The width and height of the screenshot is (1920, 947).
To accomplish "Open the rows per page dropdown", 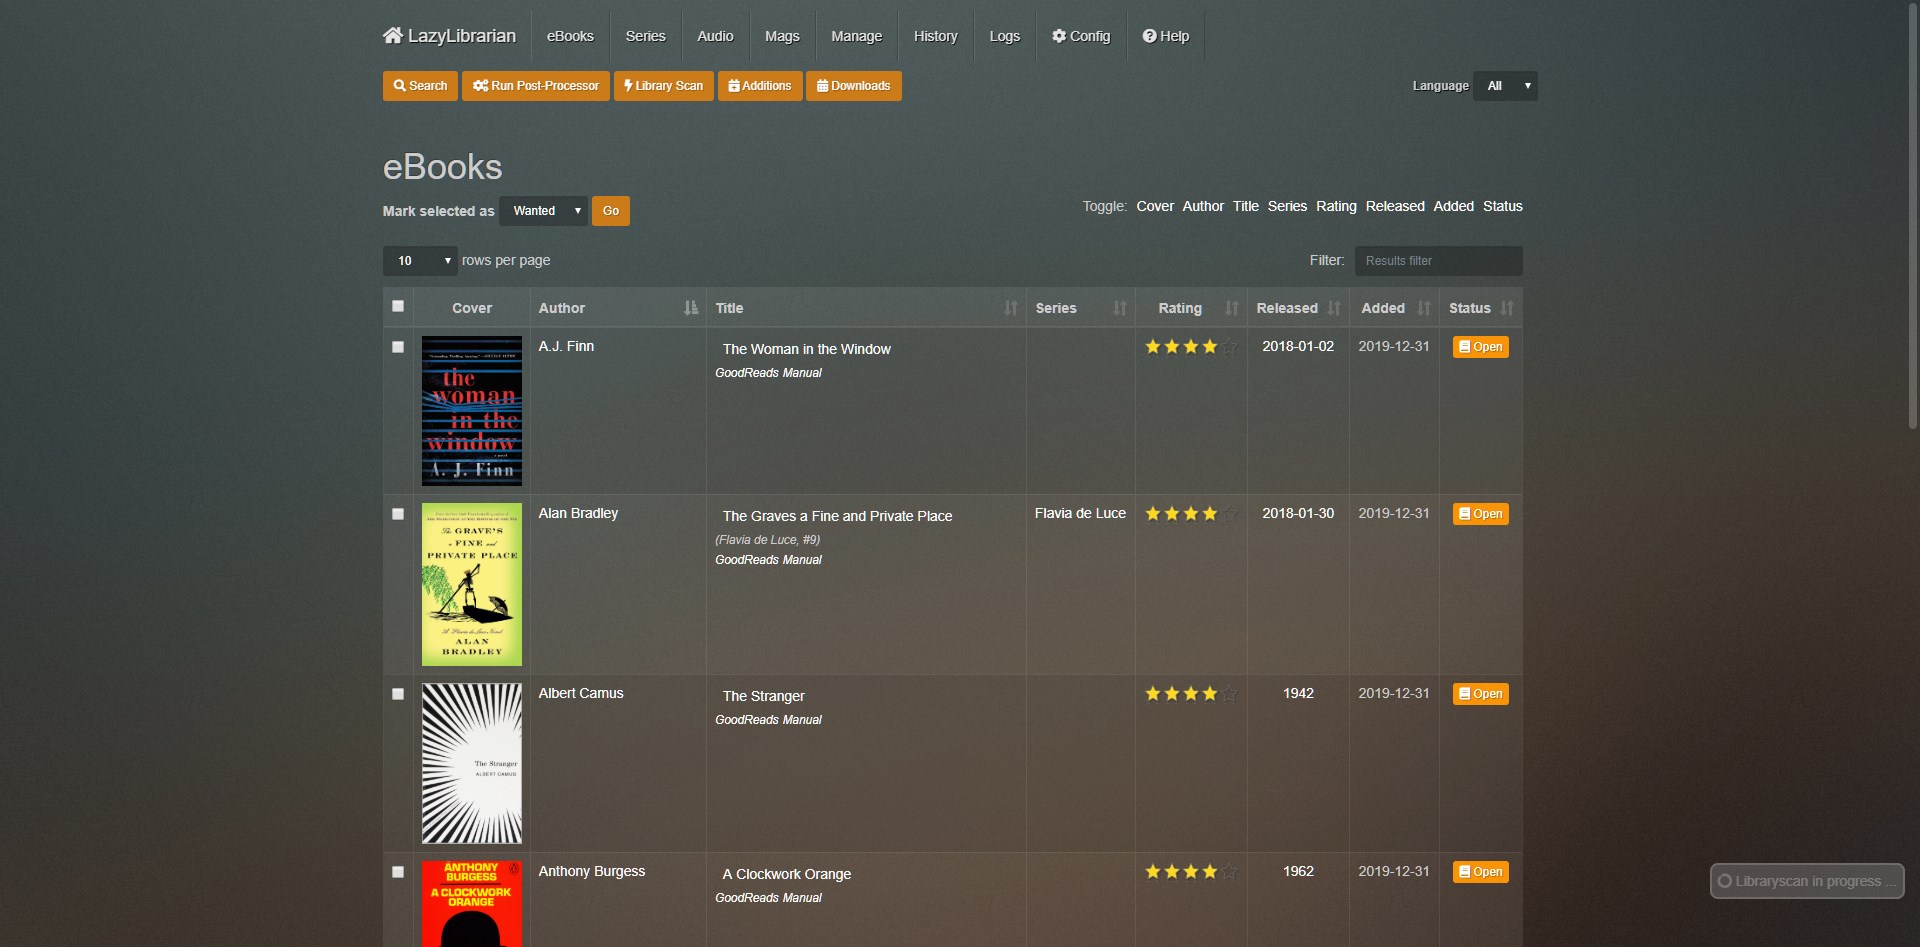I will (x=420, y=261).
